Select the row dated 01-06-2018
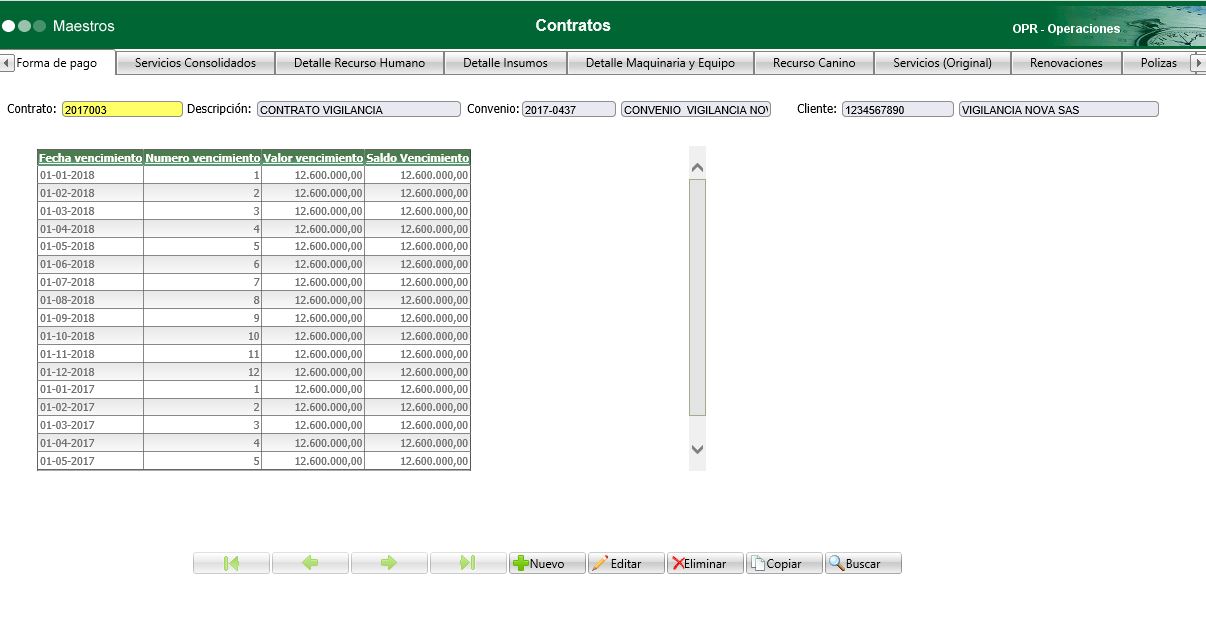 [254, 264]
